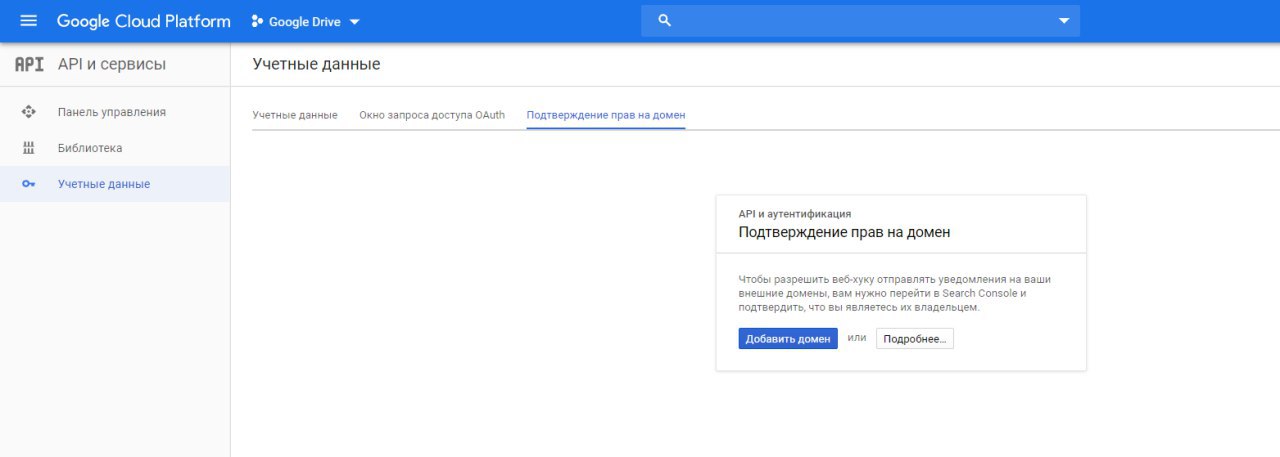
Task: Expand the search bar dropdown arrow
Action: coord(1063,21)
